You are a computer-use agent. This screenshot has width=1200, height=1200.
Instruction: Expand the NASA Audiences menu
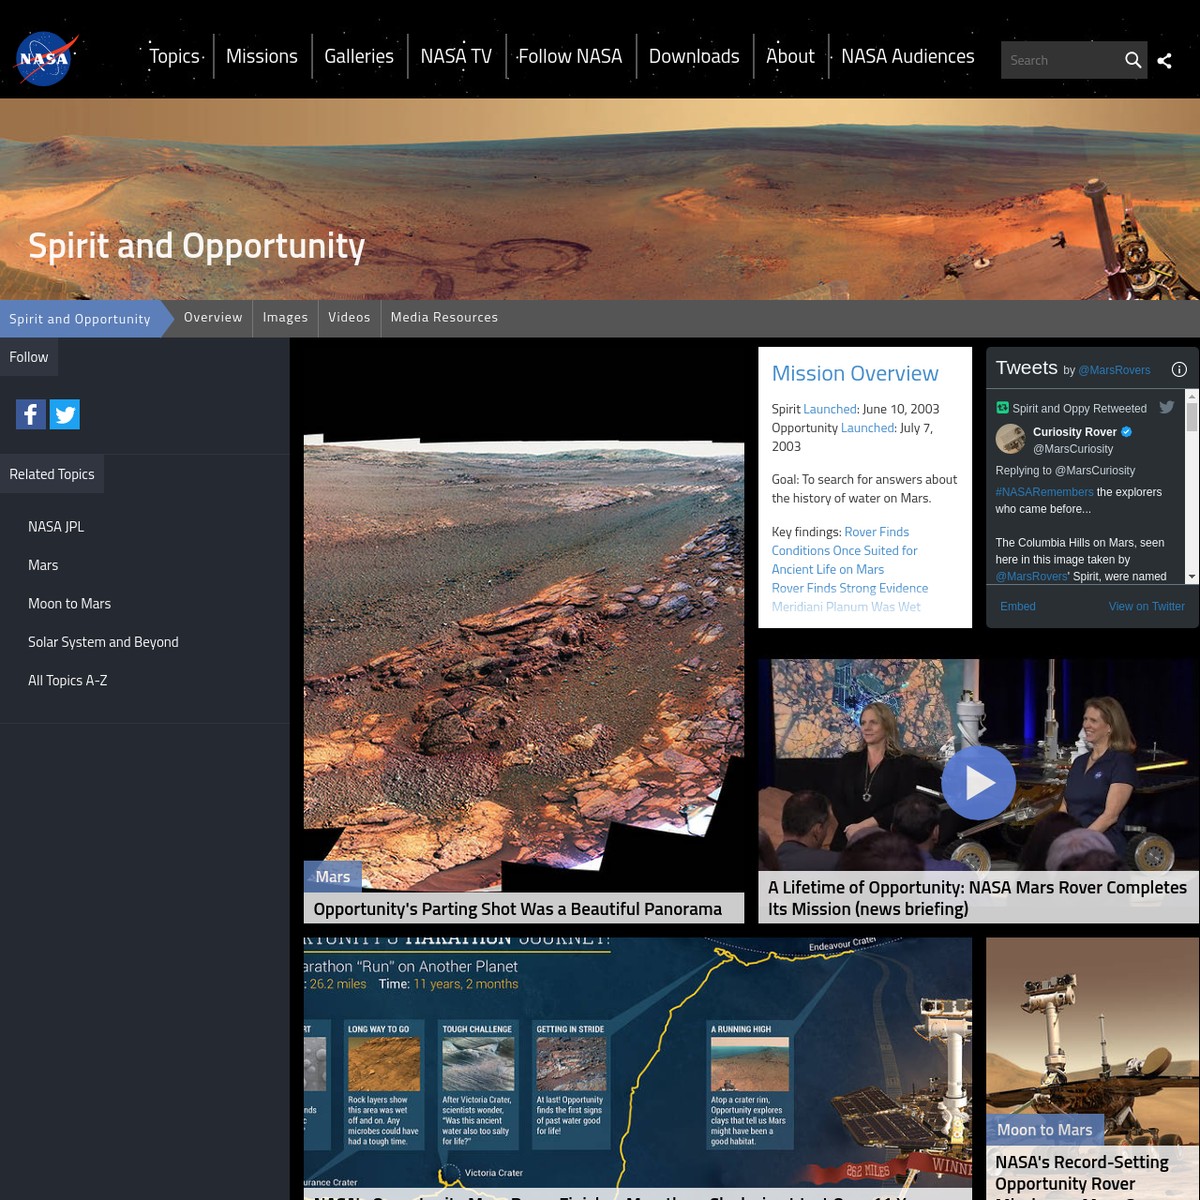(907, 57)
